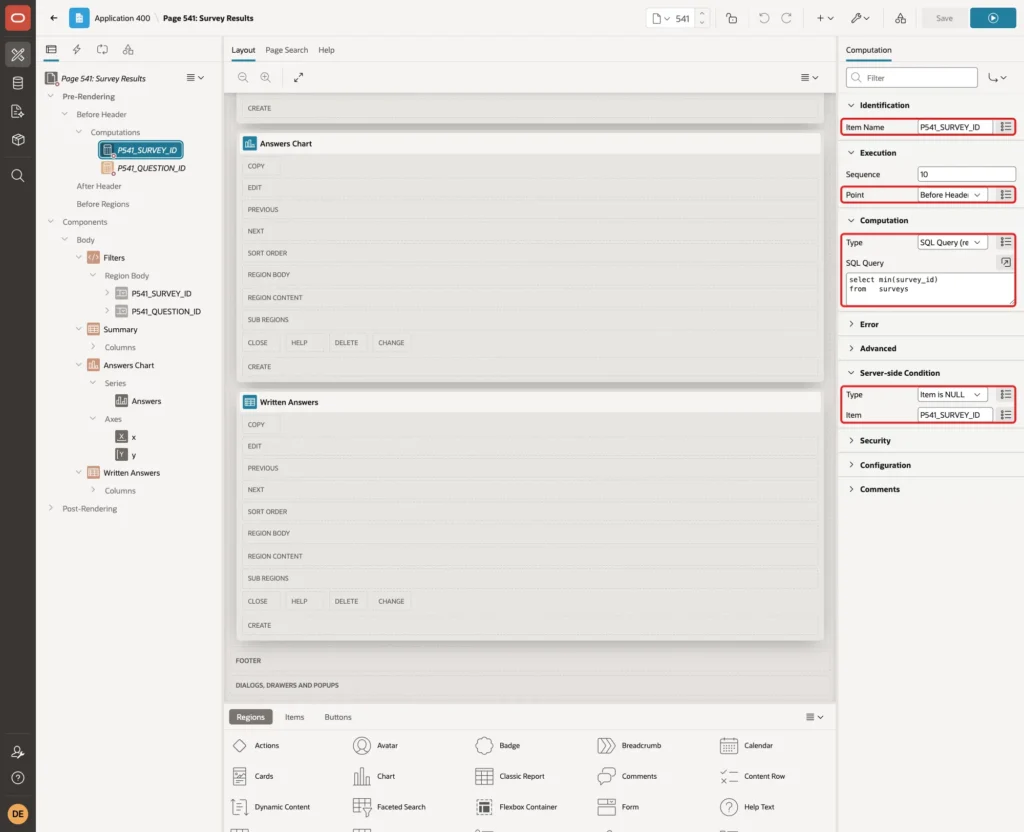Expand Post-Rendering tree node
Viewport: 1024px width, 832px height.
pos(51,508)
